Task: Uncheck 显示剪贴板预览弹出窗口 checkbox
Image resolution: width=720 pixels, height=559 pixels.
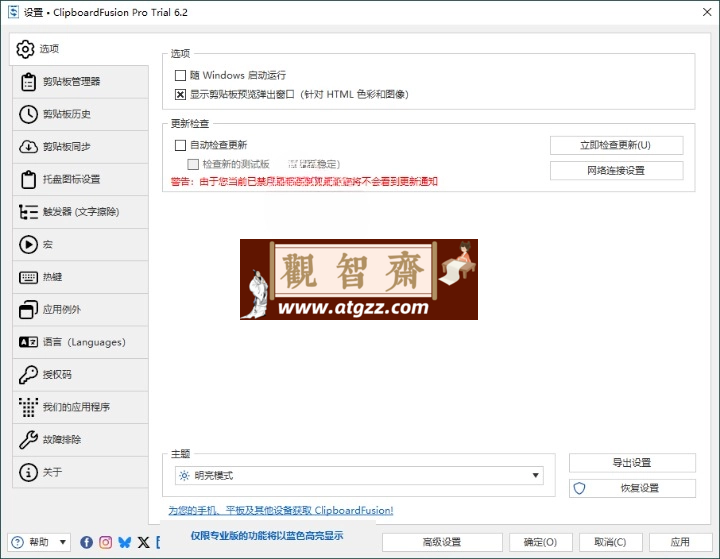Action: 180,95
